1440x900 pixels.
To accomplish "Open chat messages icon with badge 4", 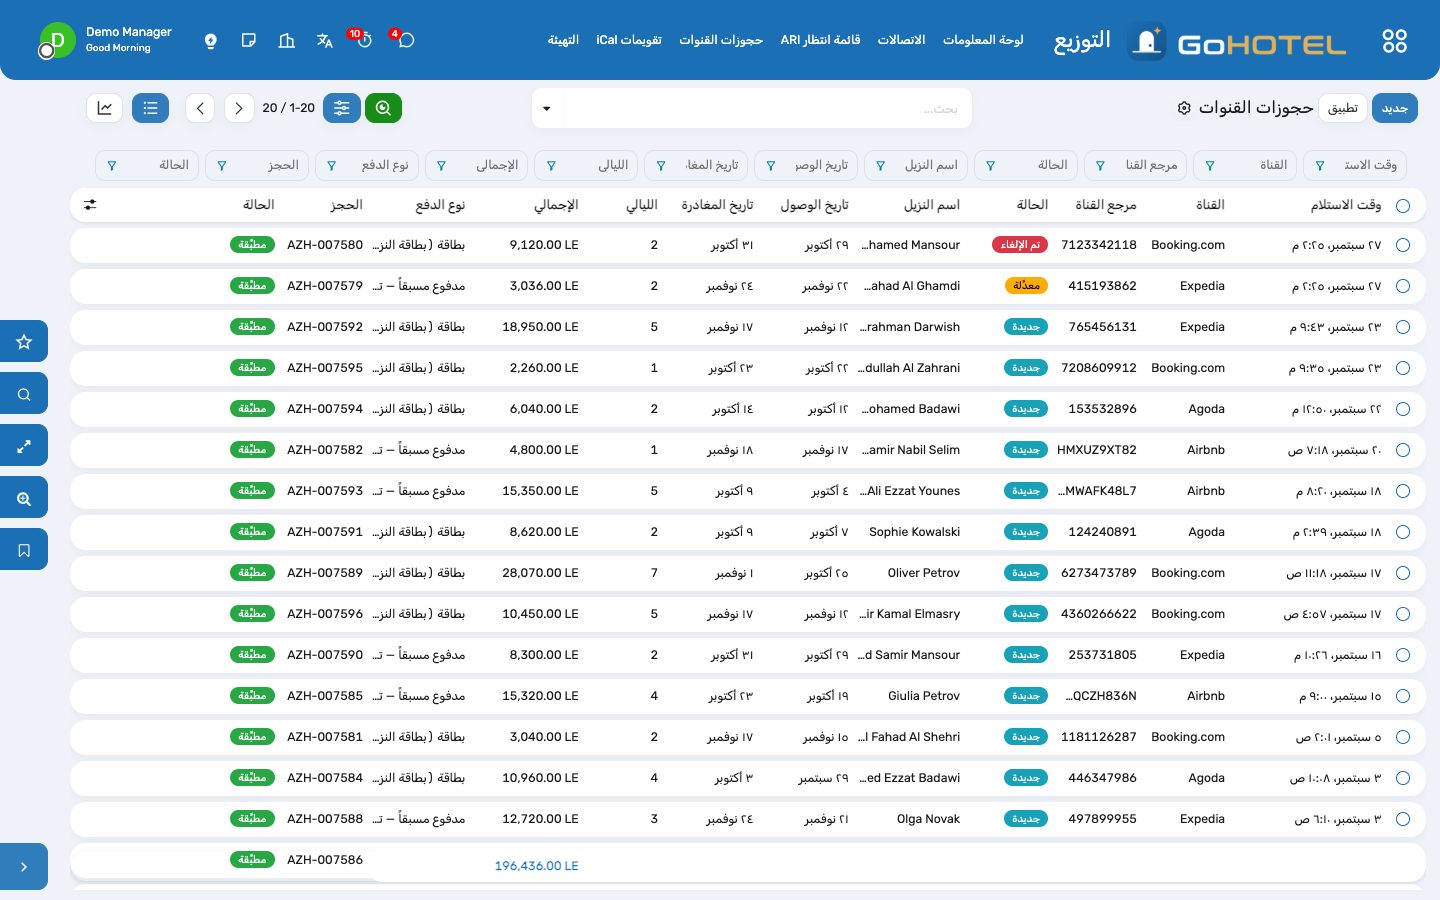I will 405,40.
